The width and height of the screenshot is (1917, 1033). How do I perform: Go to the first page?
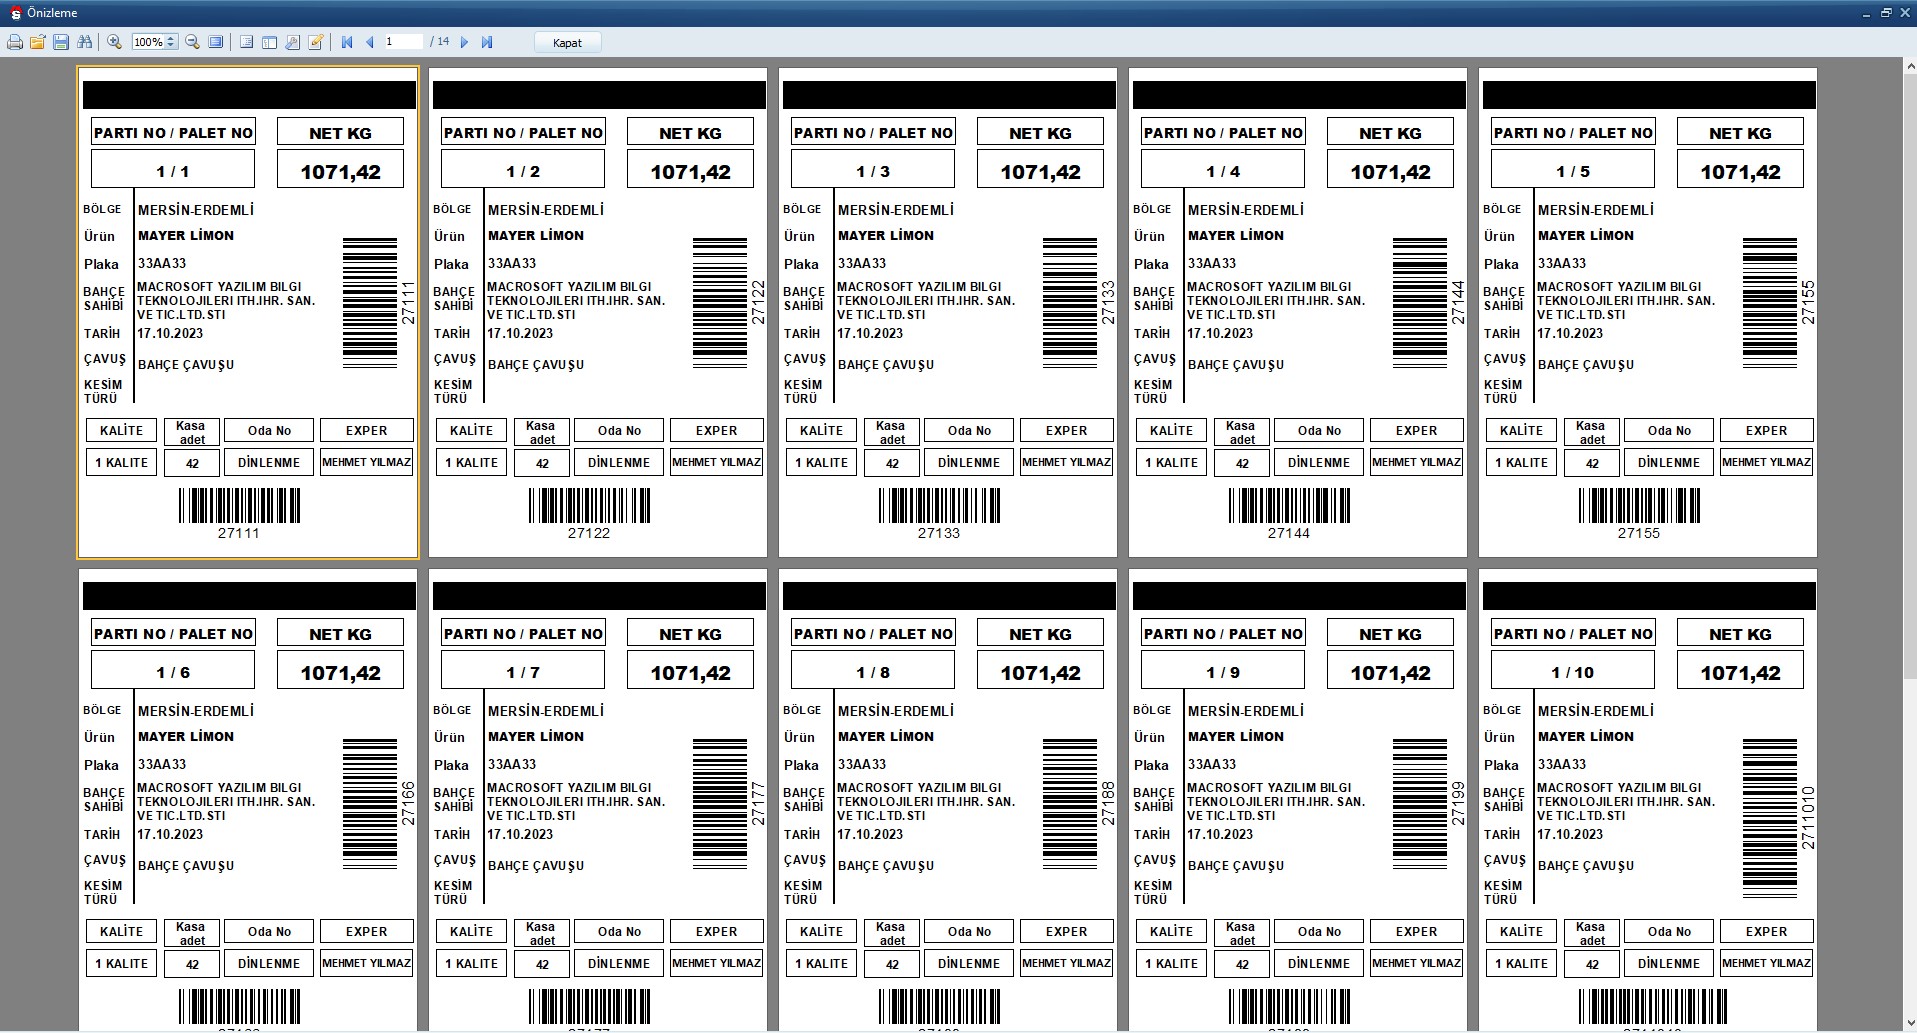tap(347, 42)
